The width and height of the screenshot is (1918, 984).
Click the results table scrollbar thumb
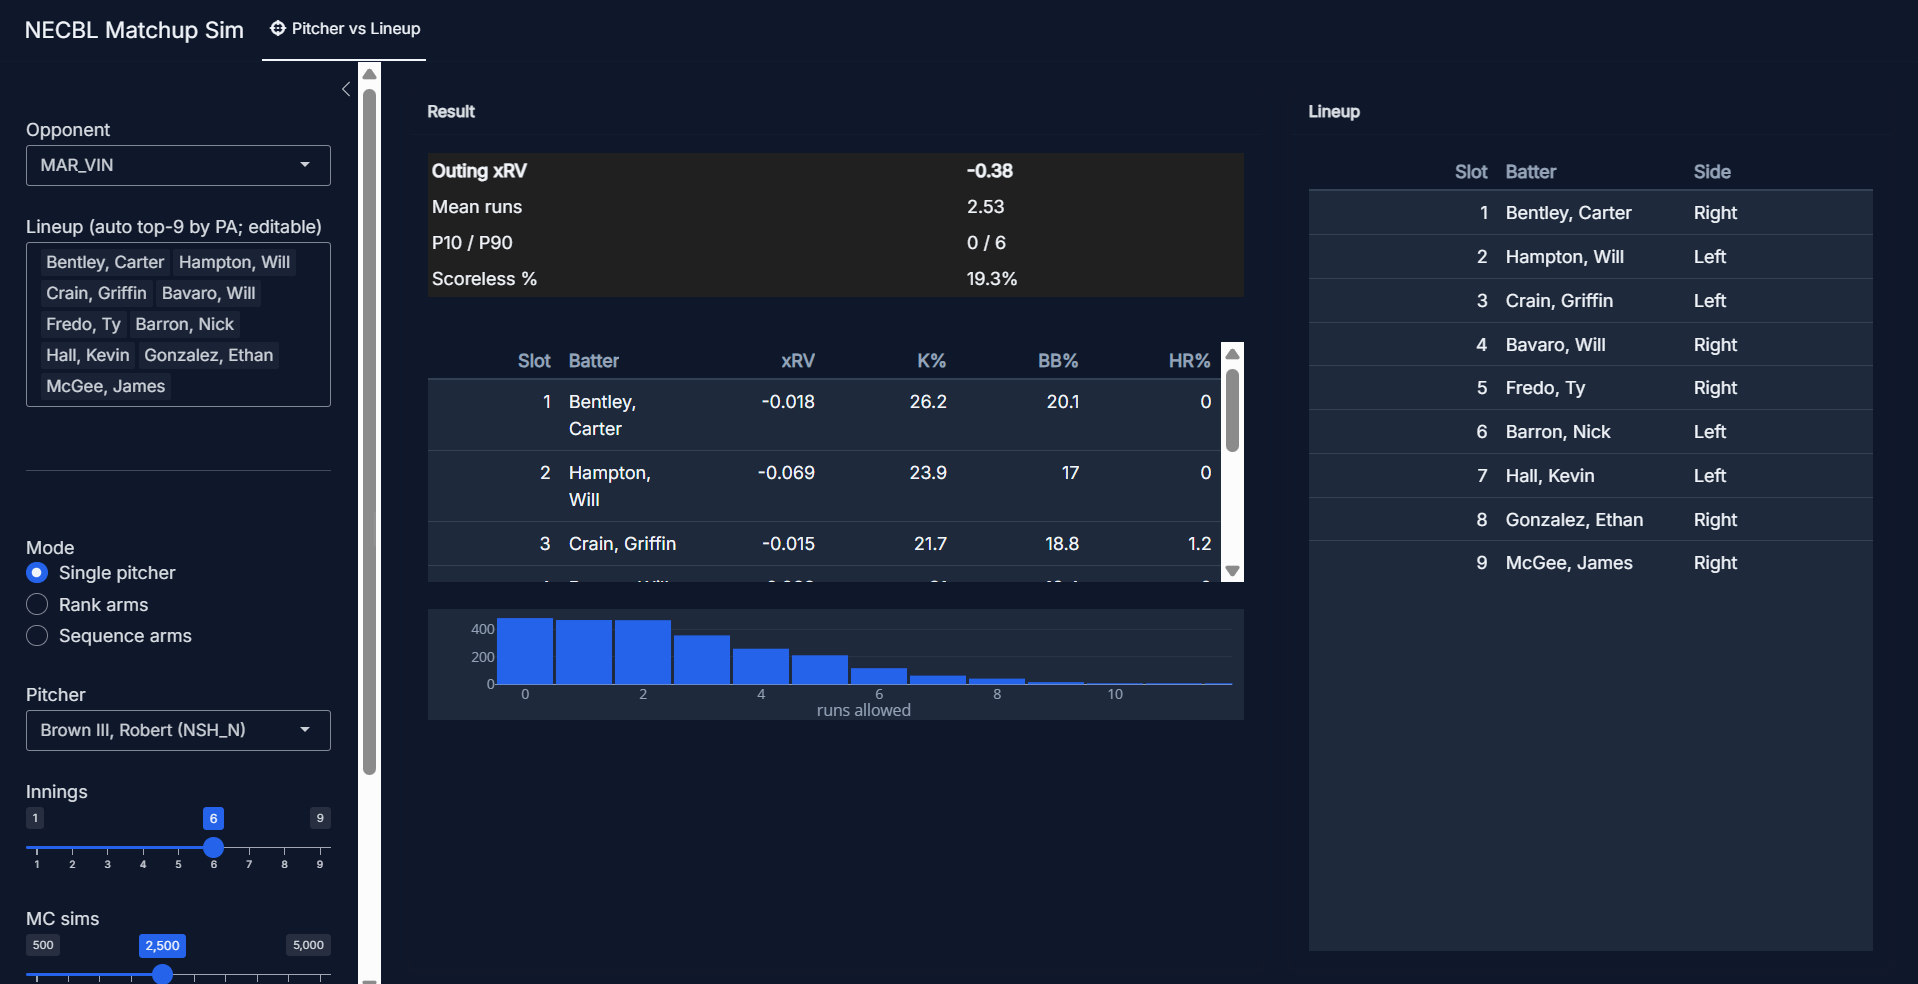point(1232,411)
